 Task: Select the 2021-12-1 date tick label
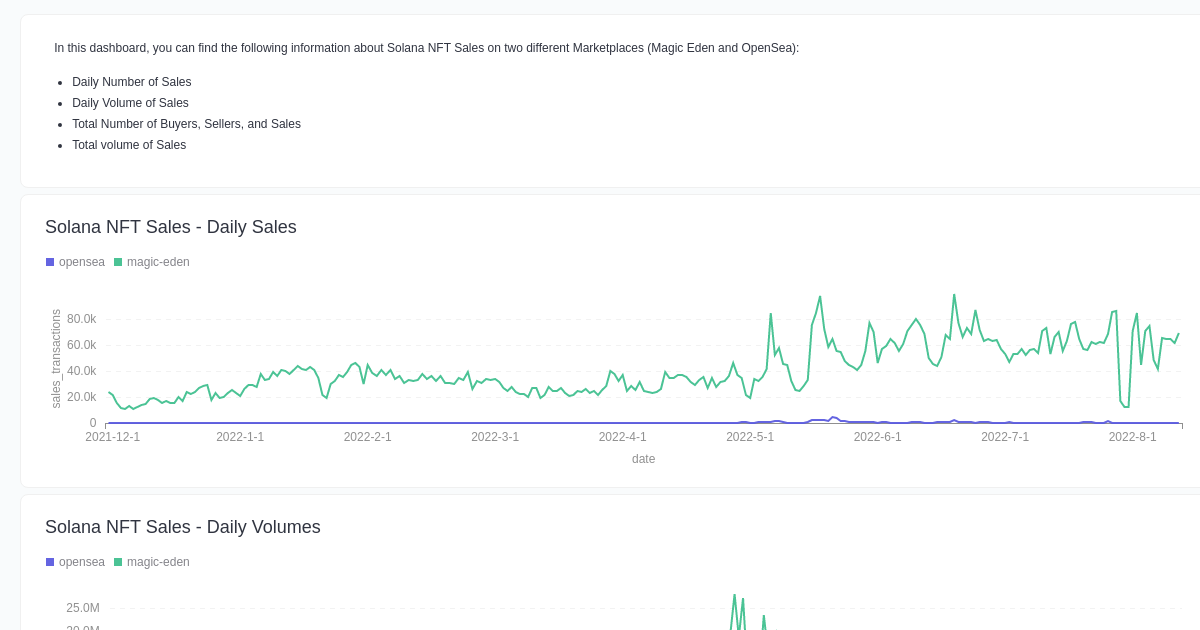113,437
